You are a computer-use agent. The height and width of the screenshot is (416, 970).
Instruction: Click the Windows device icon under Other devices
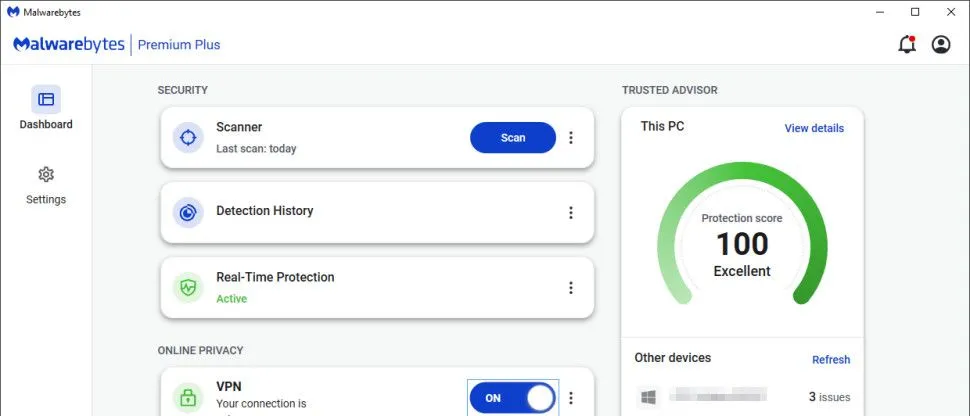tap(648, 397)
